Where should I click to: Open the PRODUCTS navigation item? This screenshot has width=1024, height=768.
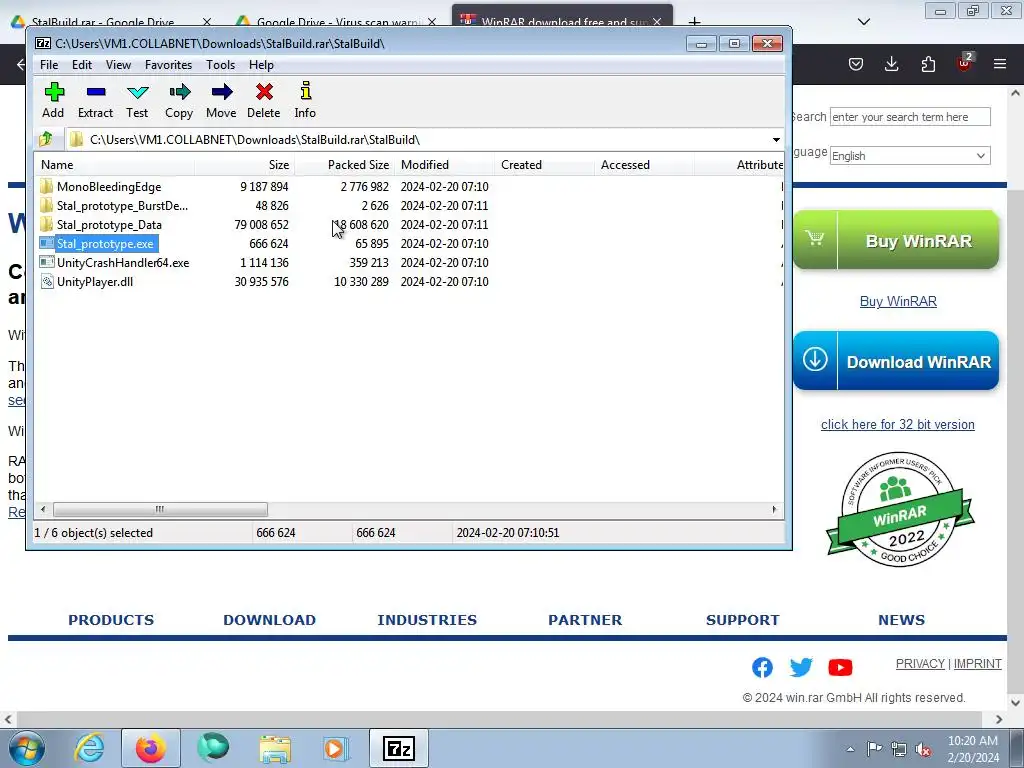coord(111,620)
